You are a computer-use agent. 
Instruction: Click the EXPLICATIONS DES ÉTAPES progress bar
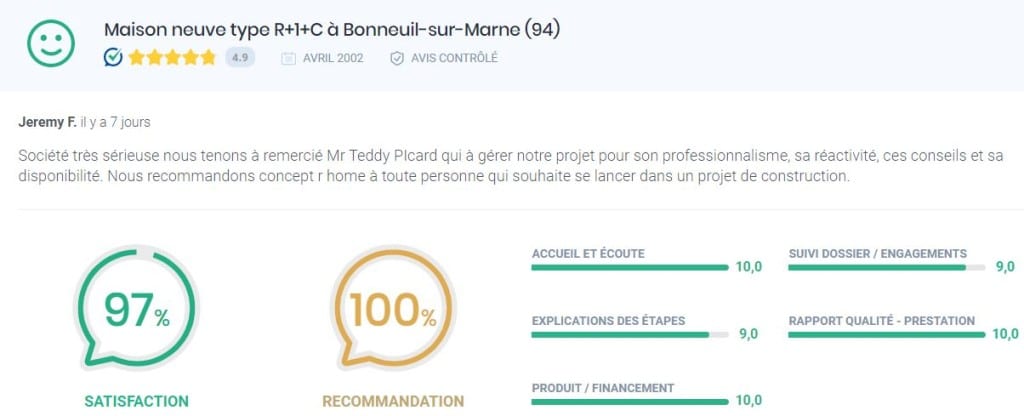630,334
